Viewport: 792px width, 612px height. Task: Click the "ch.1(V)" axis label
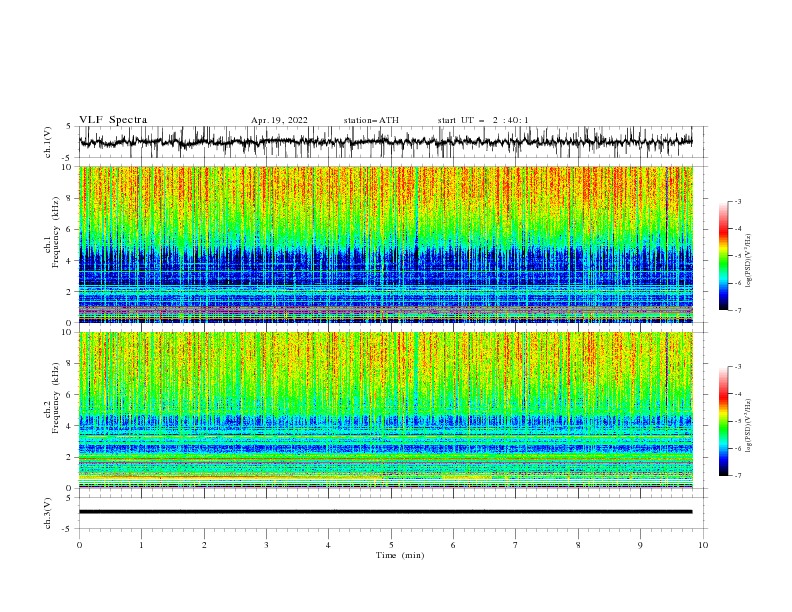[48, 142]
